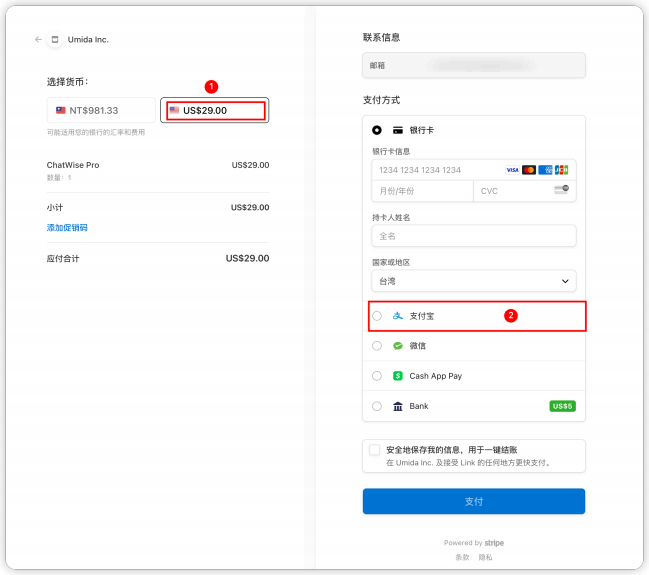Click the blue 支付 button

click(474, 501)
